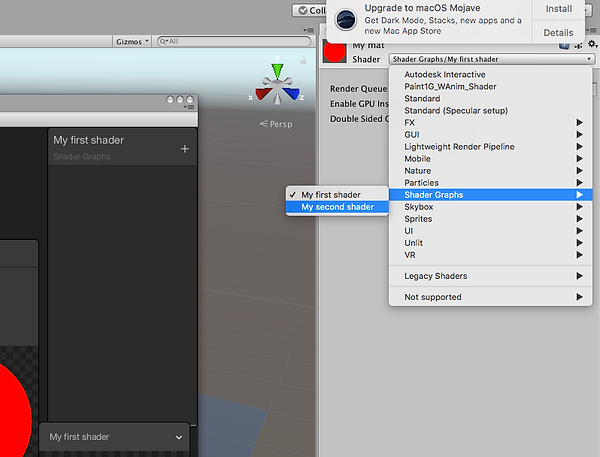Click the blue Z axis cone of the gizmo
This screenshot has height=457, width=600.
tap(292, 94)
